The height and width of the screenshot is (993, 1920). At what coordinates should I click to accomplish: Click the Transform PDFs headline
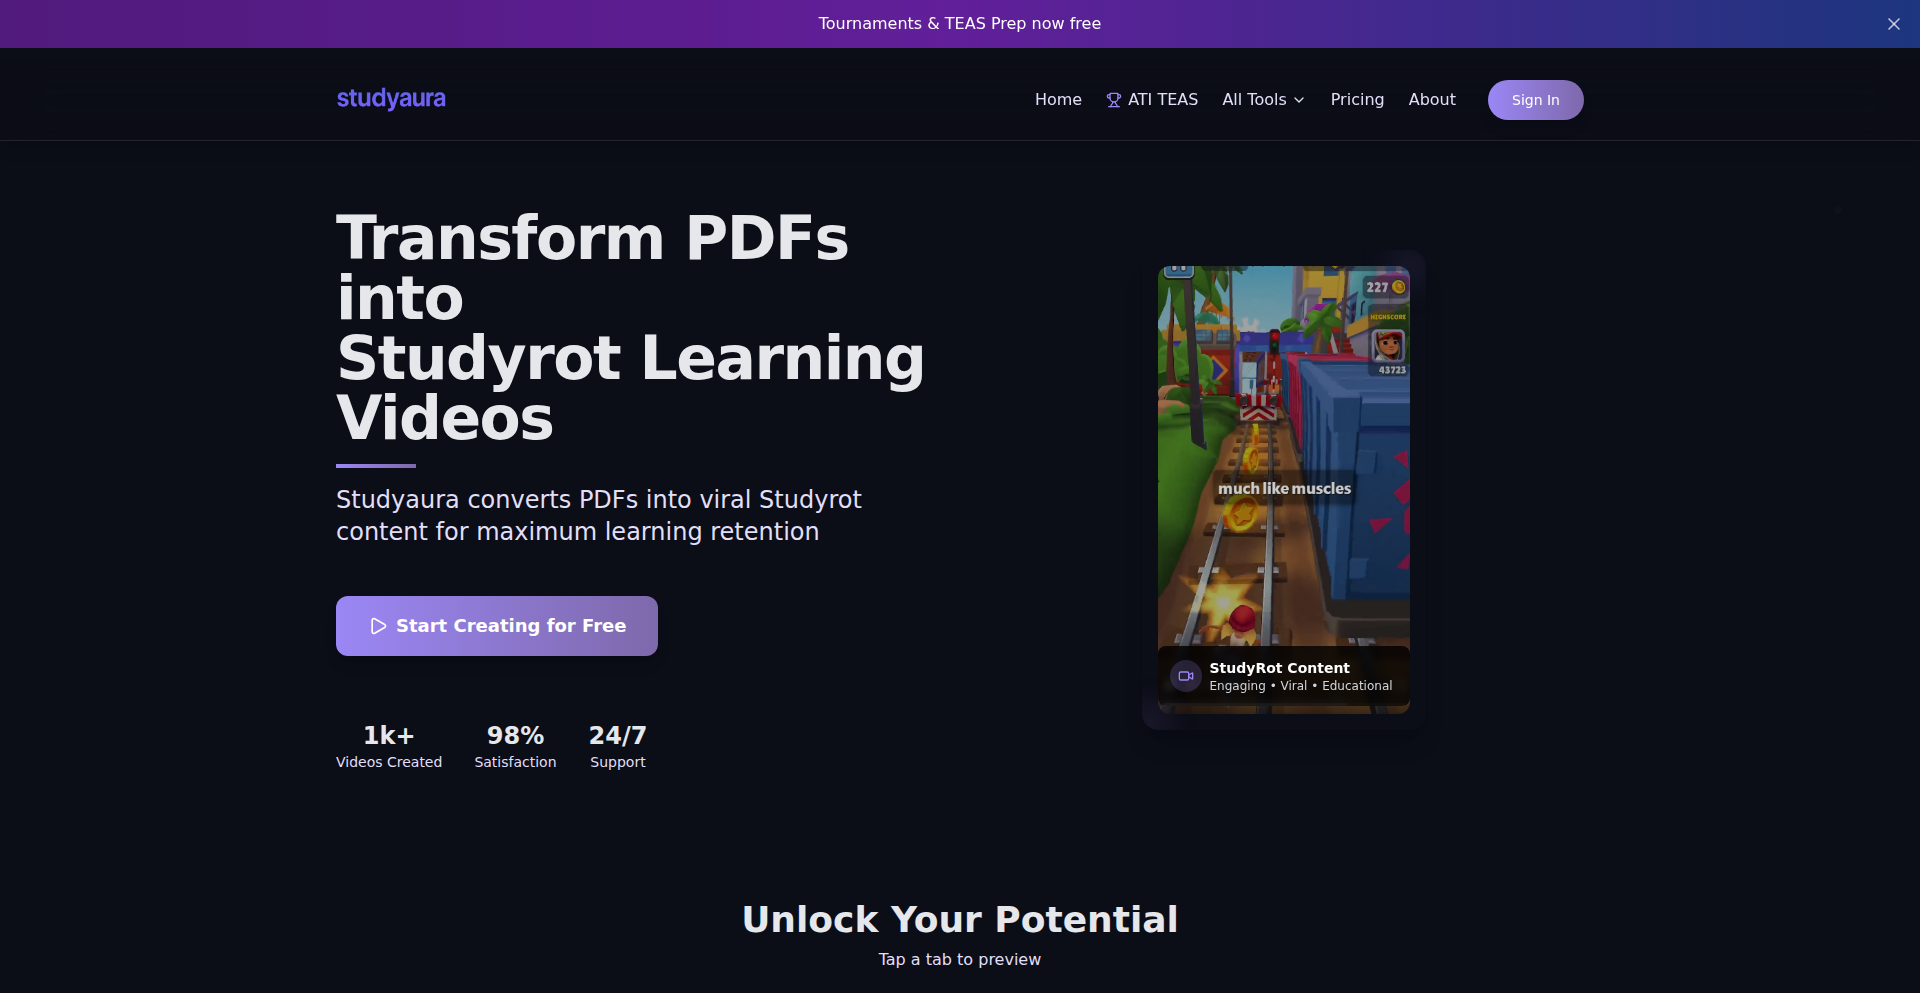[x=631, y=328]
